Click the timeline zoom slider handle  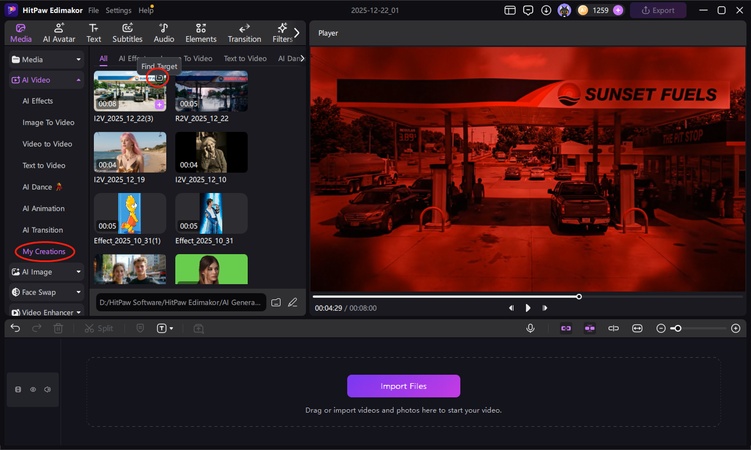point(677,328)
